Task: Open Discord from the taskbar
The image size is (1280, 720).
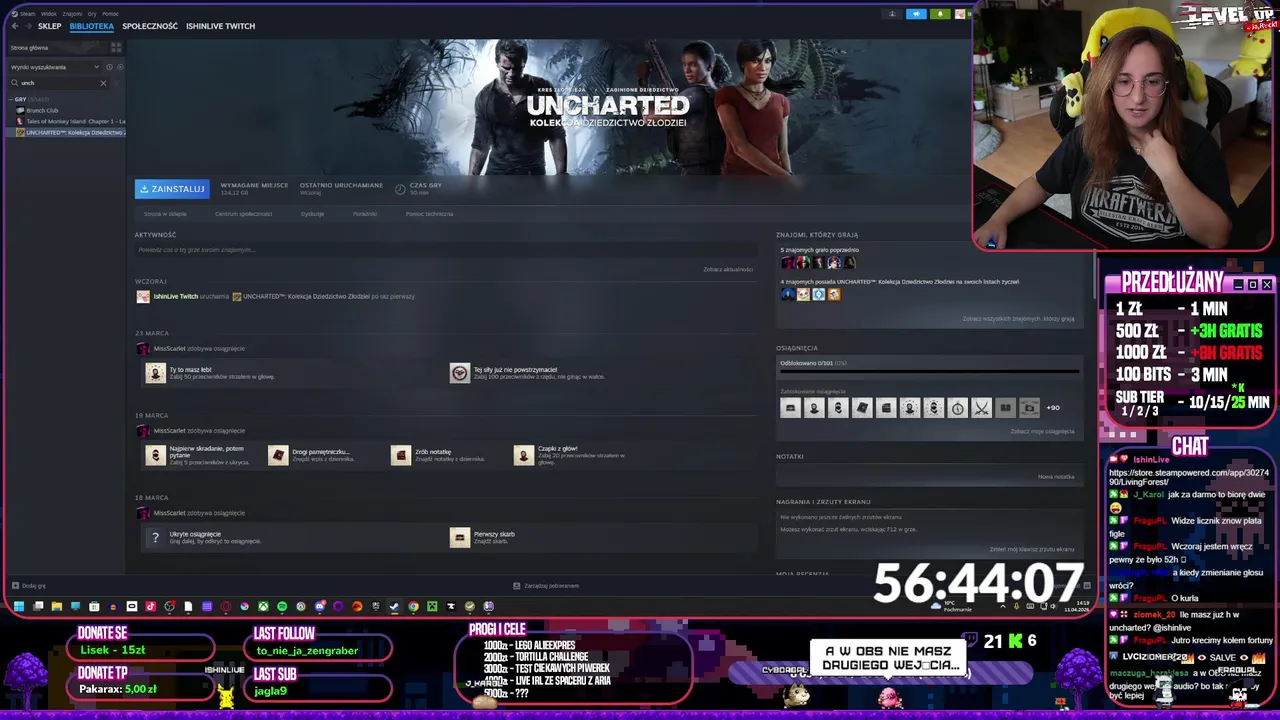Action: [x=319, y=606]
